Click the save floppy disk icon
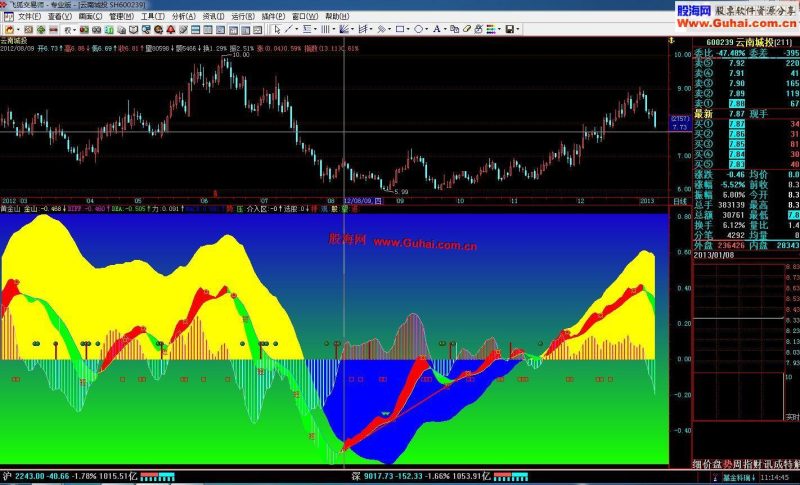Screen dimensions: 800x485 click(509, 30)
